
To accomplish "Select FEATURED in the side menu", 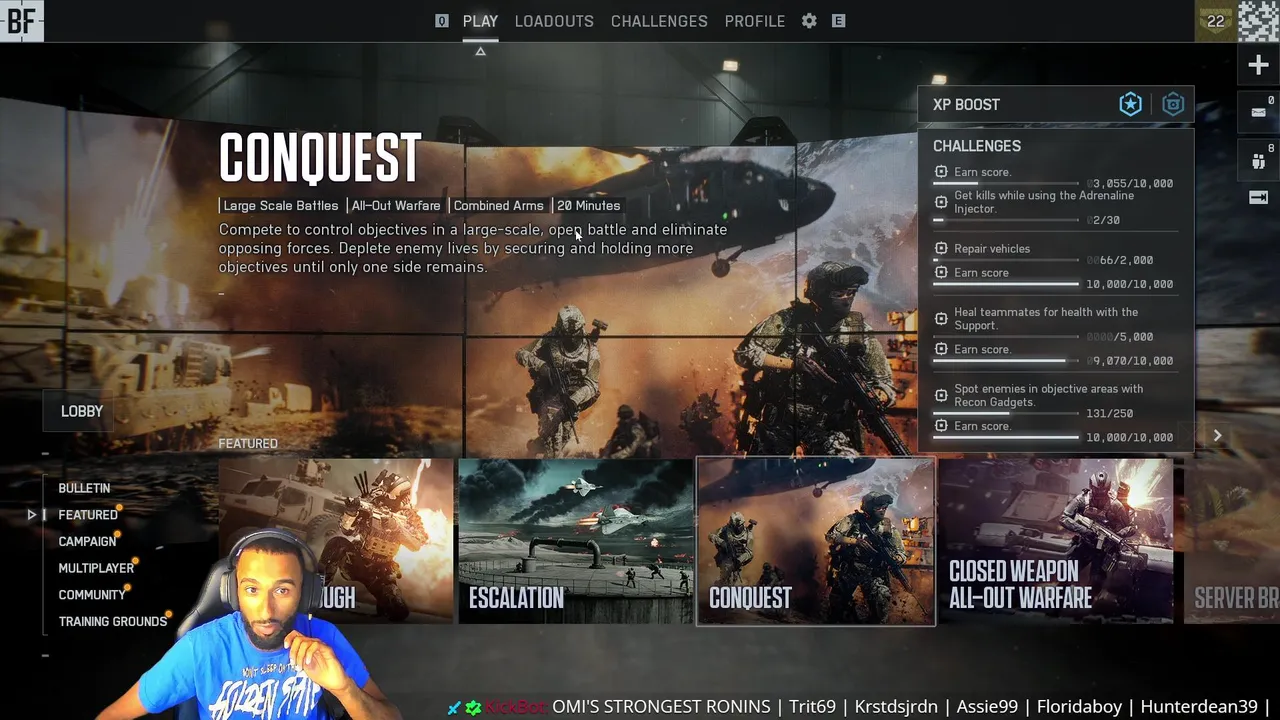I will [88, 515].
